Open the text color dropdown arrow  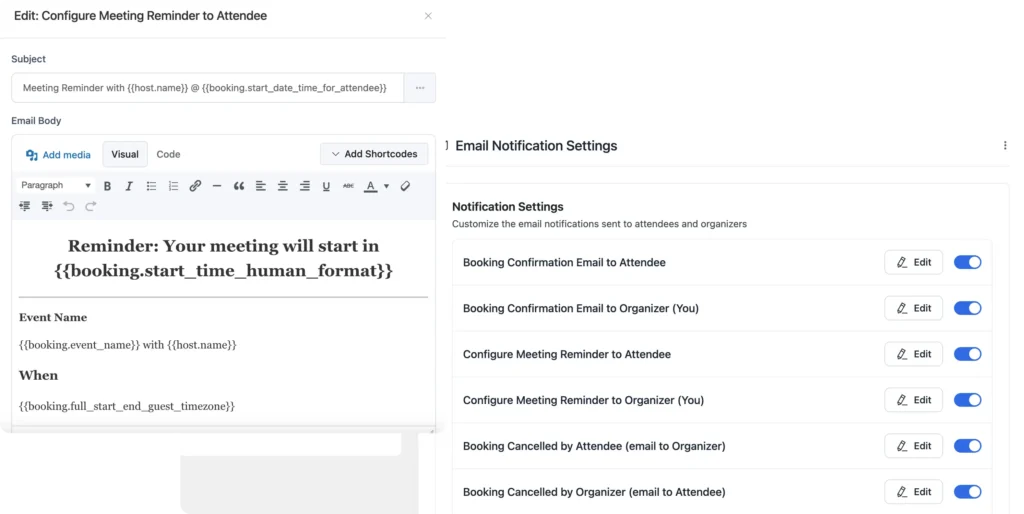pyautogui.click(x=387, y=186)
